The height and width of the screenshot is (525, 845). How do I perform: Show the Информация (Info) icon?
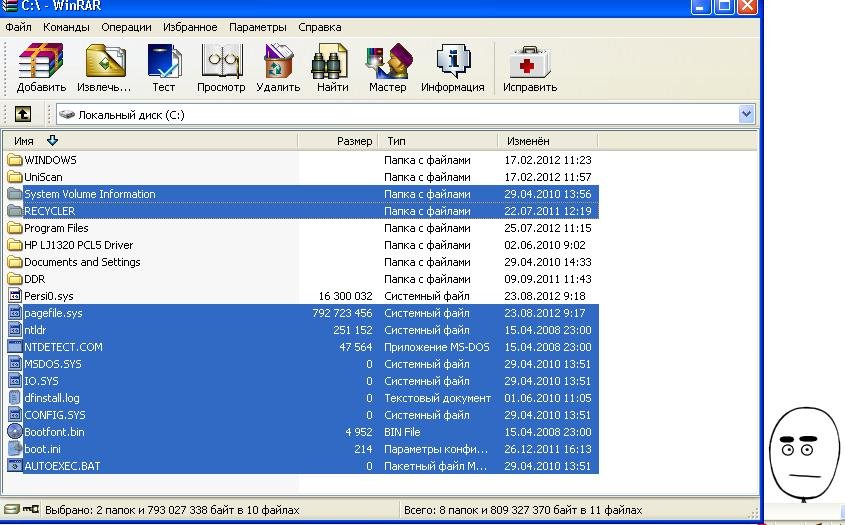tap(453, 60)
